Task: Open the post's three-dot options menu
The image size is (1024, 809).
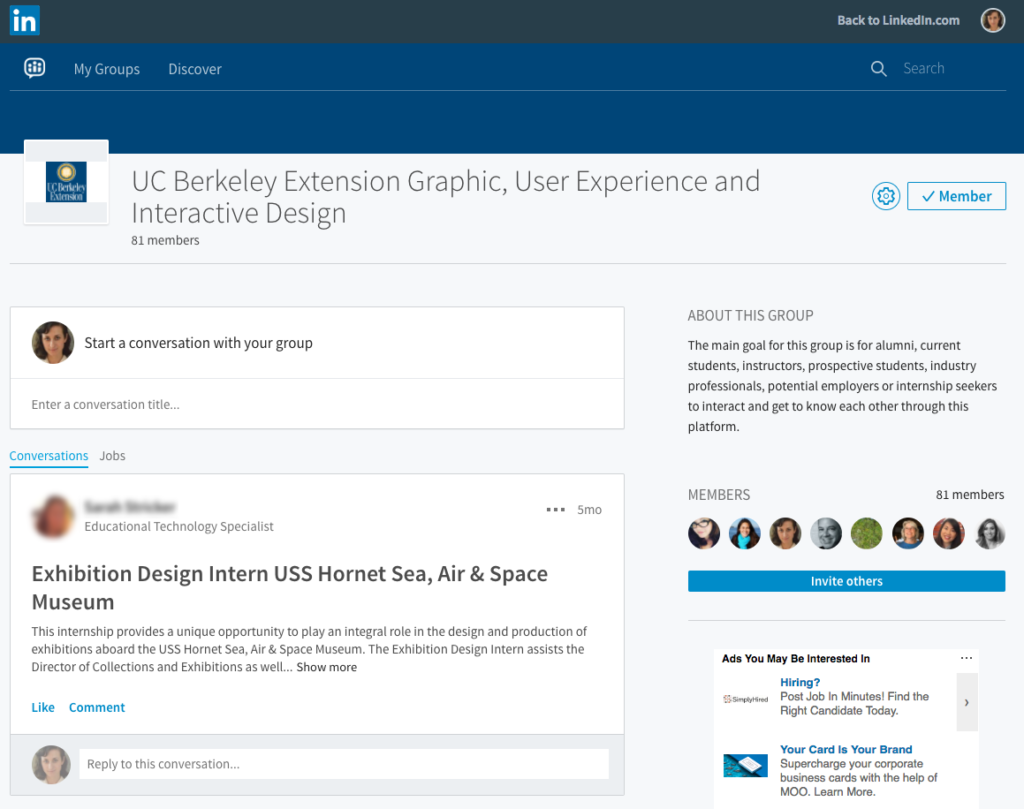Action: [x=556, y=509]
